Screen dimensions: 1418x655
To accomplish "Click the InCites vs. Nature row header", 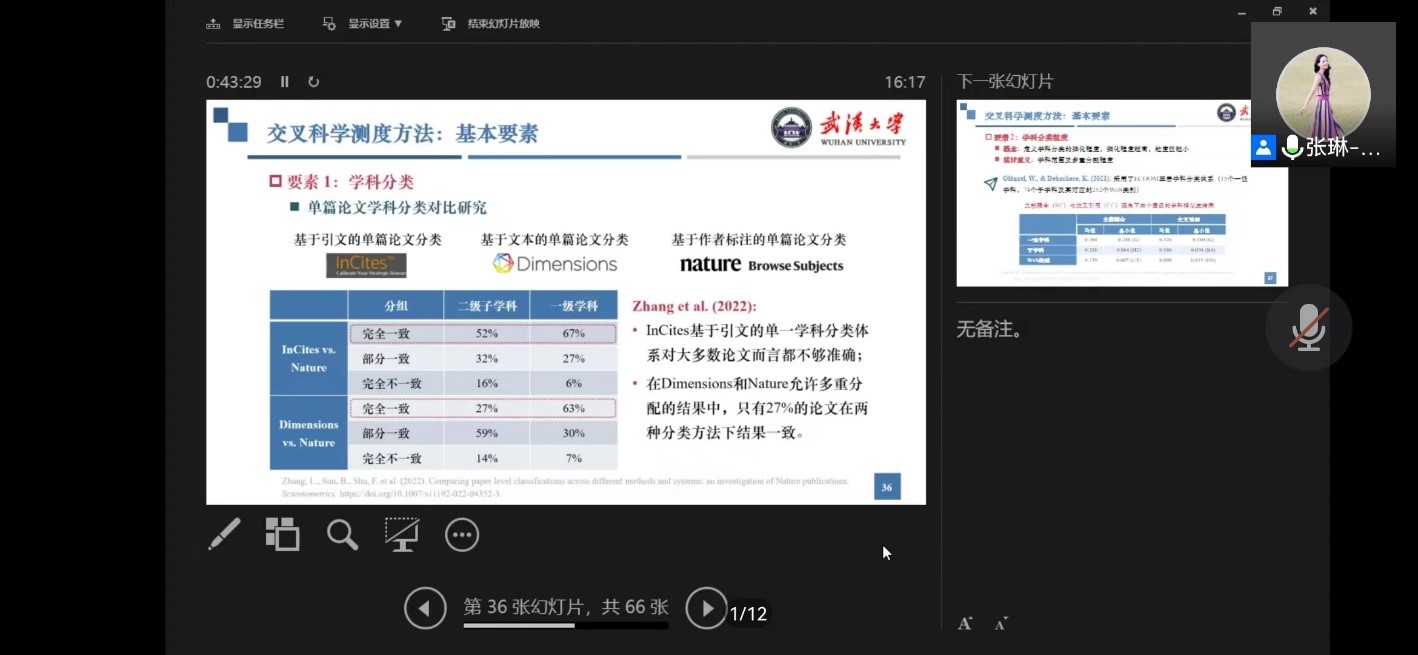I will (x=308, y=358).
